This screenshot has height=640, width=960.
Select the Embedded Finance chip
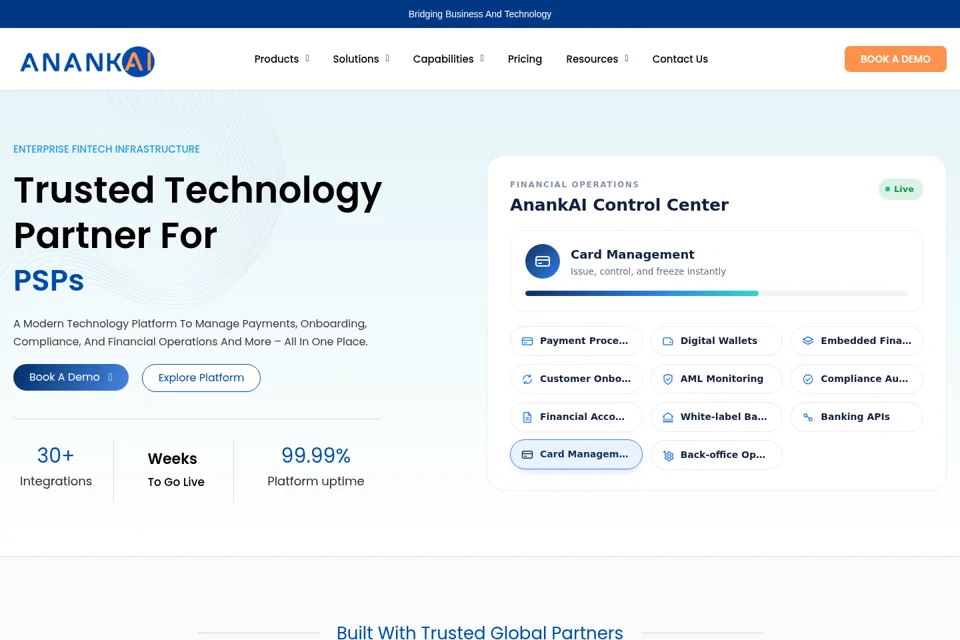(857, 341)
